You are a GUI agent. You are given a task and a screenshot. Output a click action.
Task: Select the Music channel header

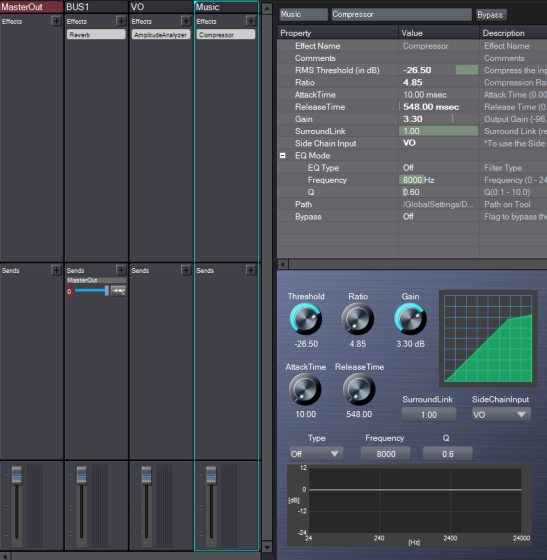coord(226,7)
